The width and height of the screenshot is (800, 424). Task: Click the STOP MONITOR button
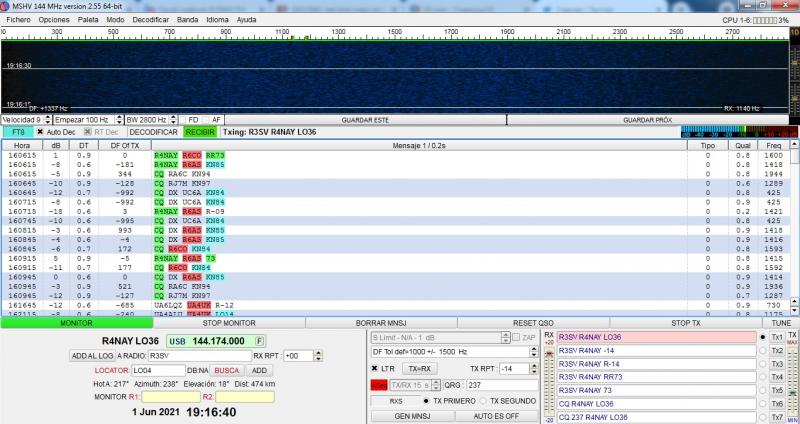[228, 323]
